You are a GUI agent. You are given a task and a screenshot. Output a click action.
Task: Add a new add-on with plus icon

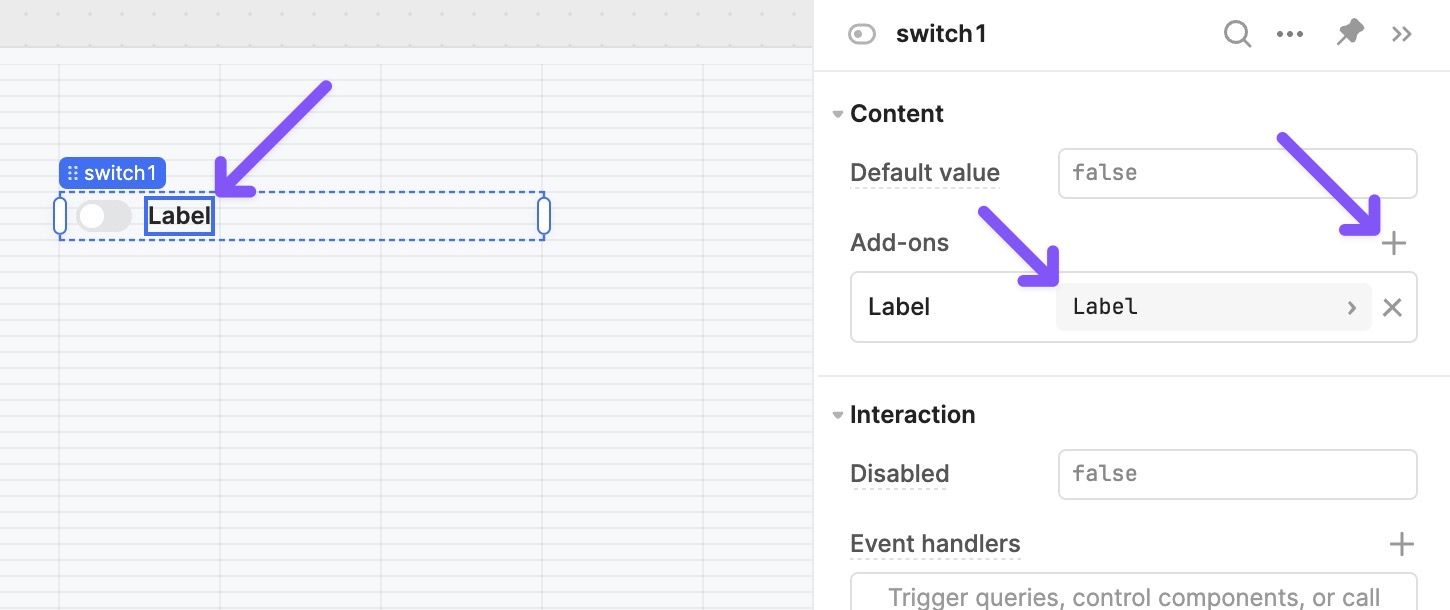pyautogui.click(x=1393, y=243)
